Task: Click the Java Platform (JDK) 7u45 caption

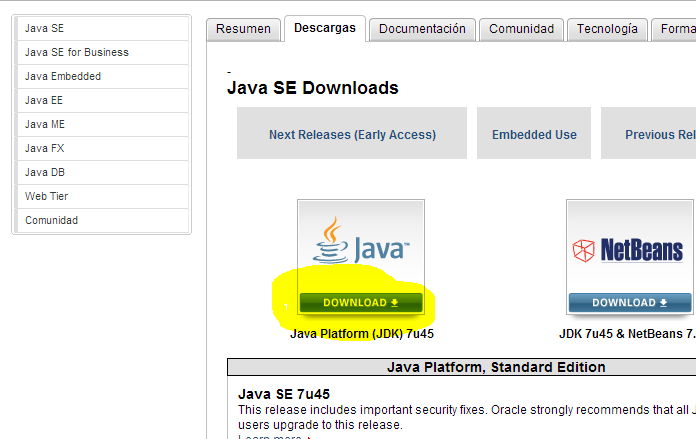Action: pyautogui.click(x=362, y=334)
